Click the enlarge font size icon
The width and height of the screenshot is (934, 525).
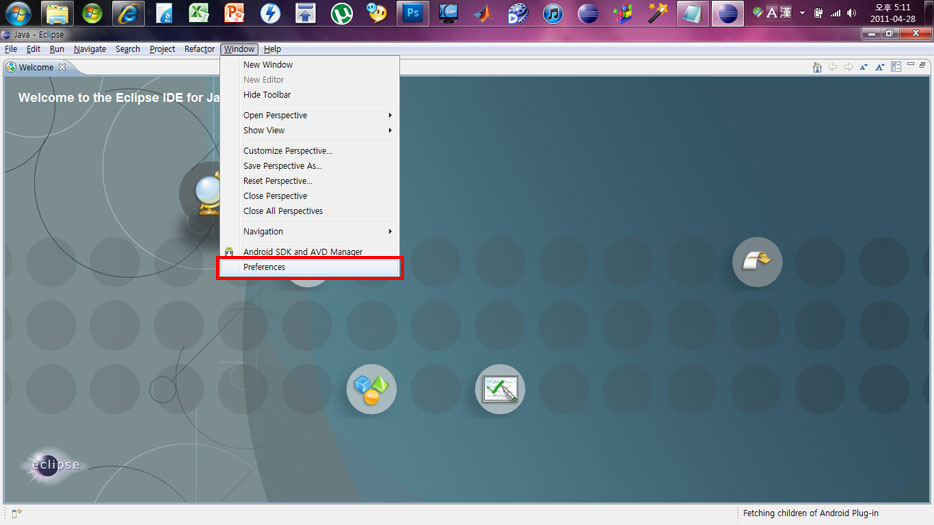[x=880, y=67]
